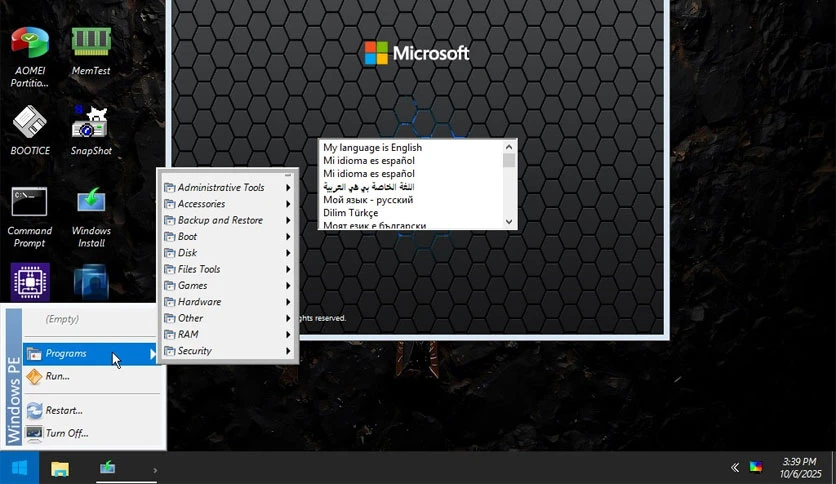Open the AOMEI Partition desktop icon
This screenshot has height=484, width=836.
[30, 57]
